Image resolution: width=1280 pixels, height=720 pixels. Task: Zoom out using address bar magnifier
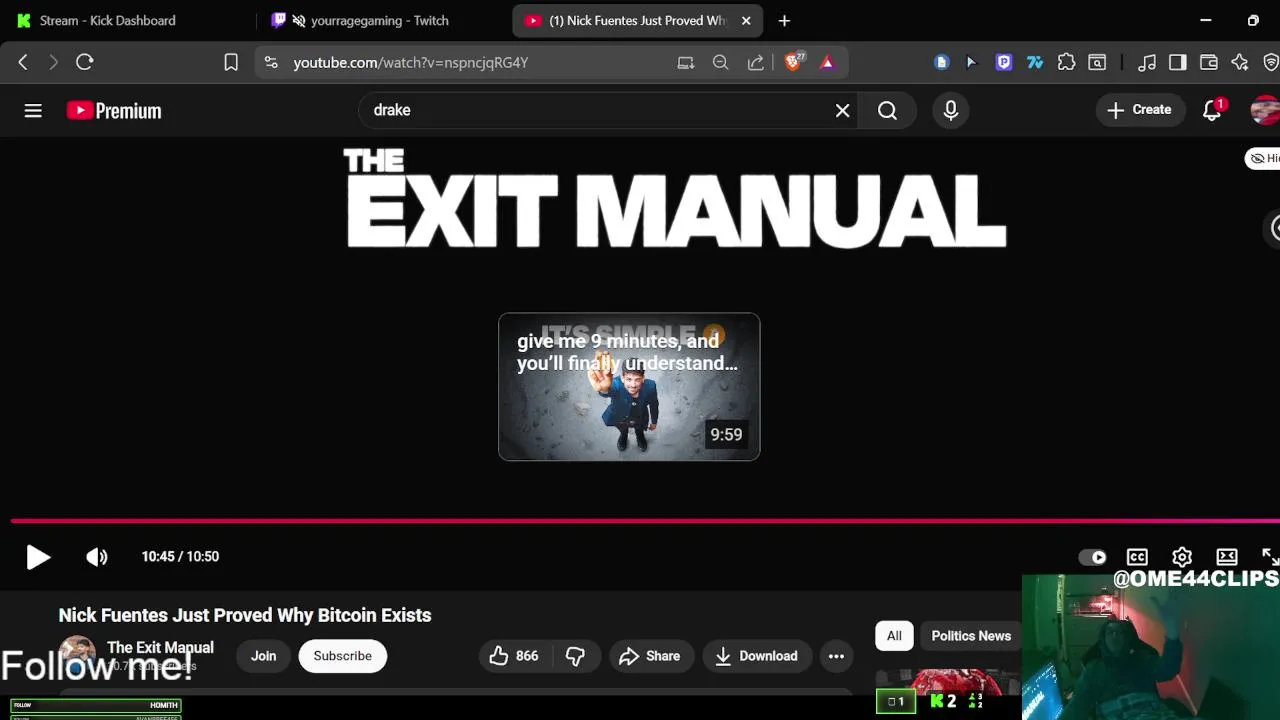tap(720, 62)
